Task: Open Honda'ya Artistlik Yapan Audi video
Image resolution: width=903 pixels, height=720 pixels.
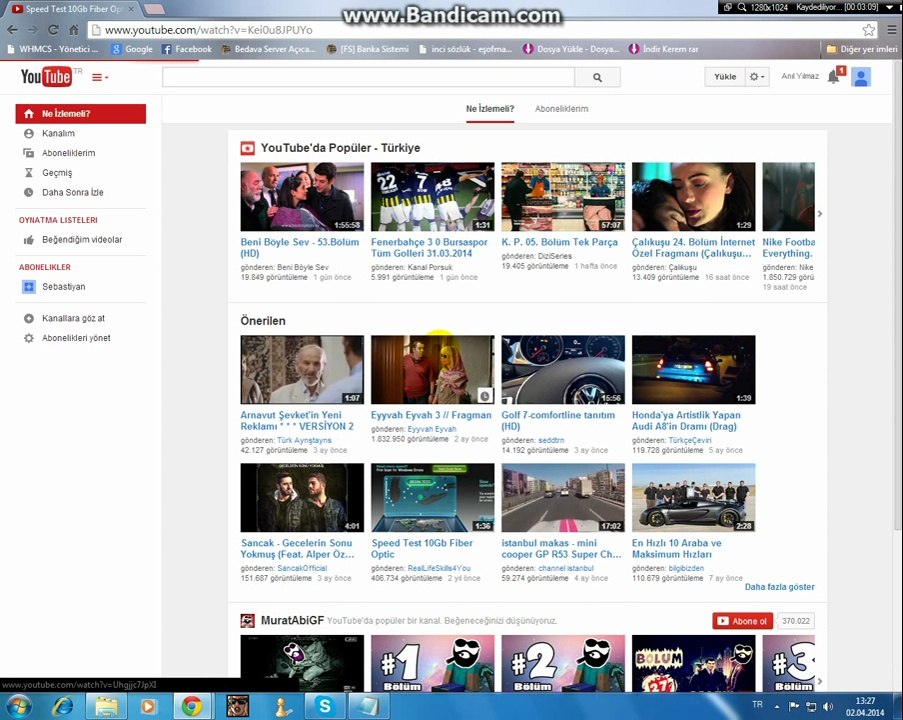Action: pyautogui.click(x=686, y=420)
